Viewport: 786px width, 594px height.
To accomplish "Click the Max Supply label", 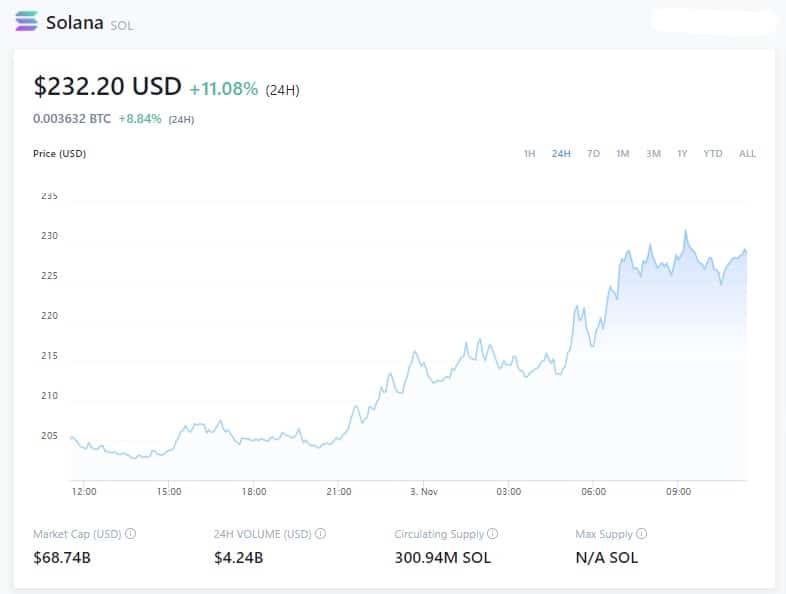I will coord(604,534).
